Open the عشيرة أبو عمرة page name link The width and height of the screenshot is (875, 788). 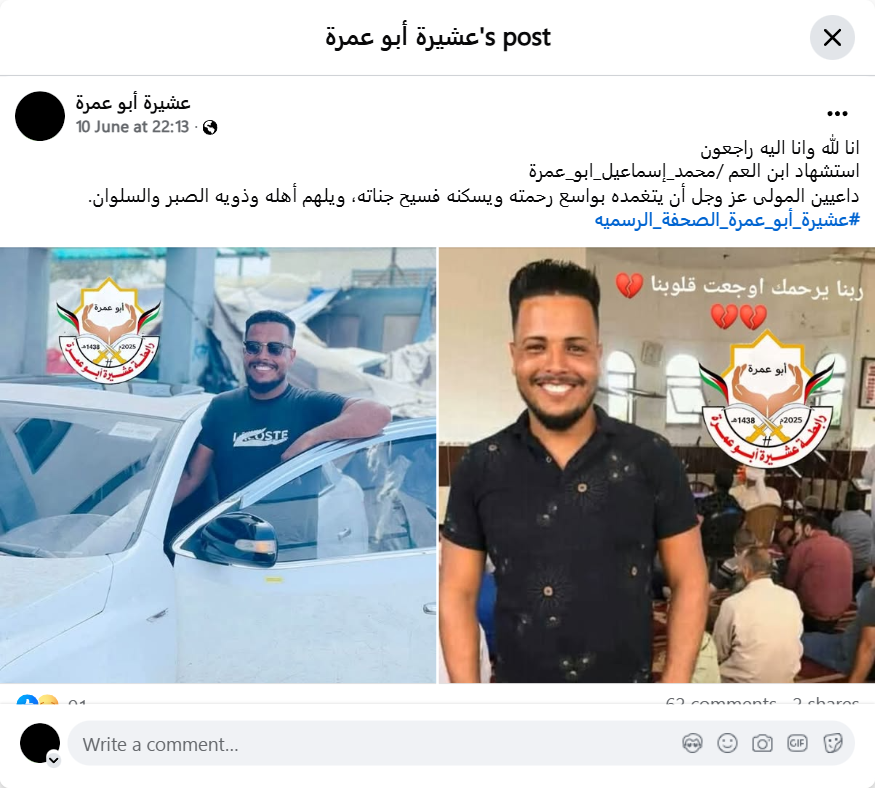(133, 103)
